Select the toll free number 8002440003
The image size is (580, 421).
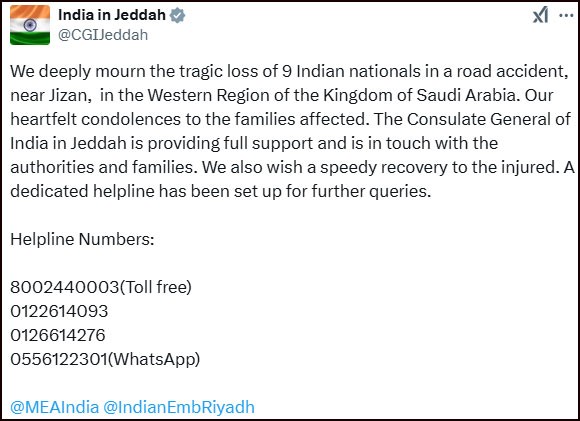coord(65,287)
